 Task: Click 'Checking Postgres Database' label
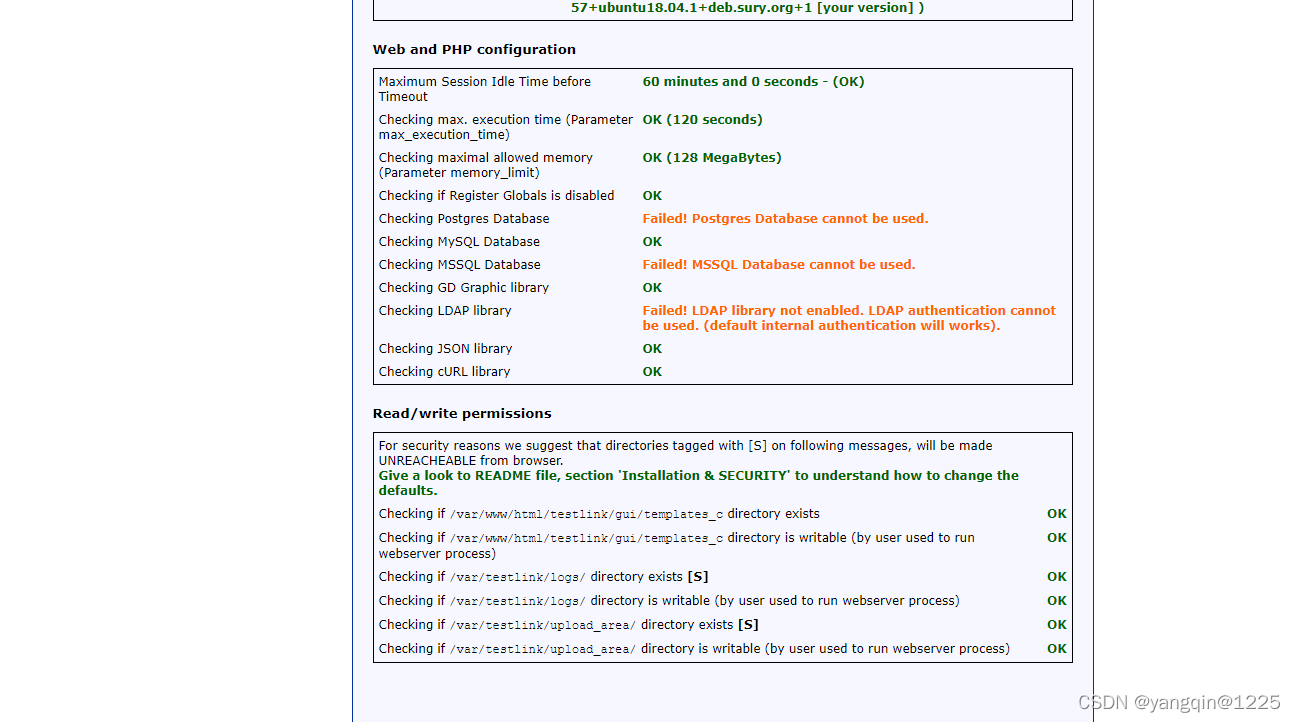464,219
